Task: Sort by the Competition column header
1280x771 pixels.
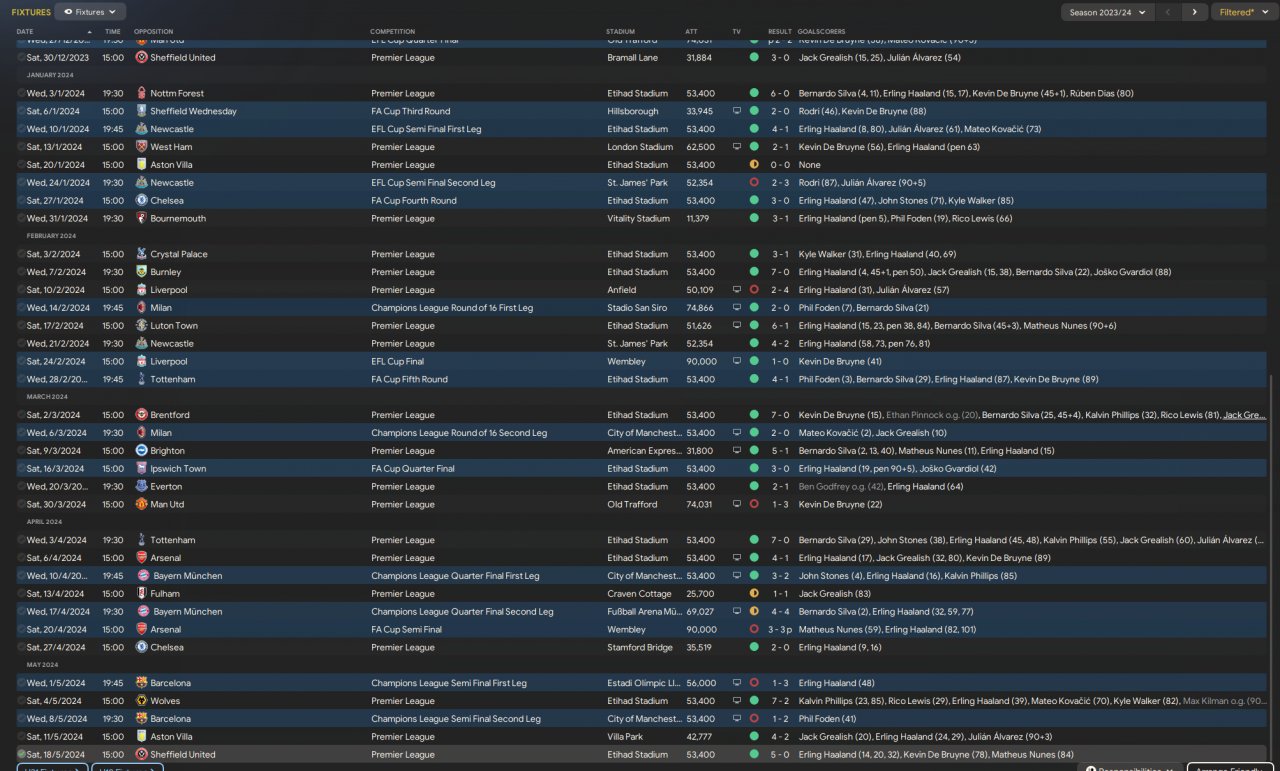Action: tap(393, 32)
